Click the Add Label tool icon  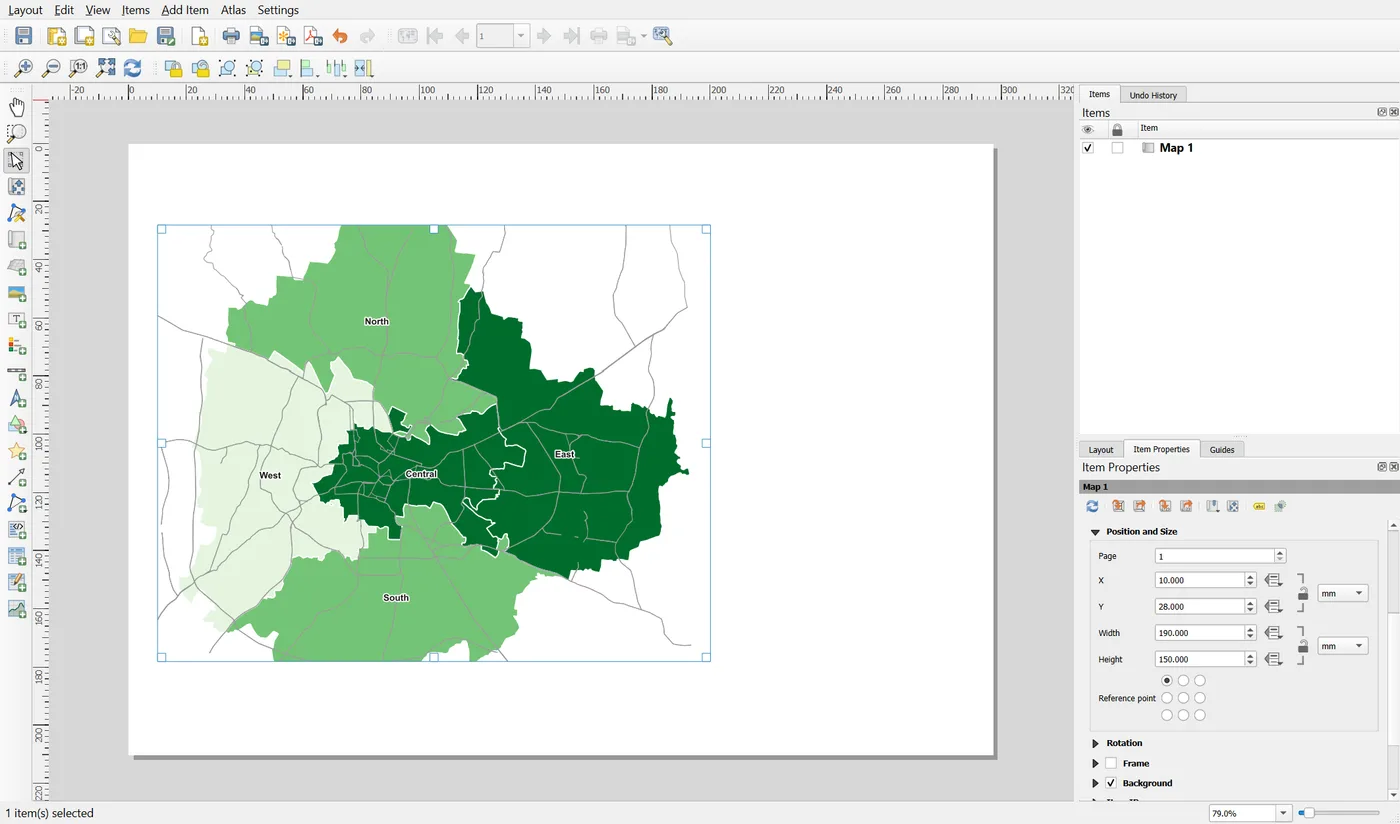[x=17, y=320]
